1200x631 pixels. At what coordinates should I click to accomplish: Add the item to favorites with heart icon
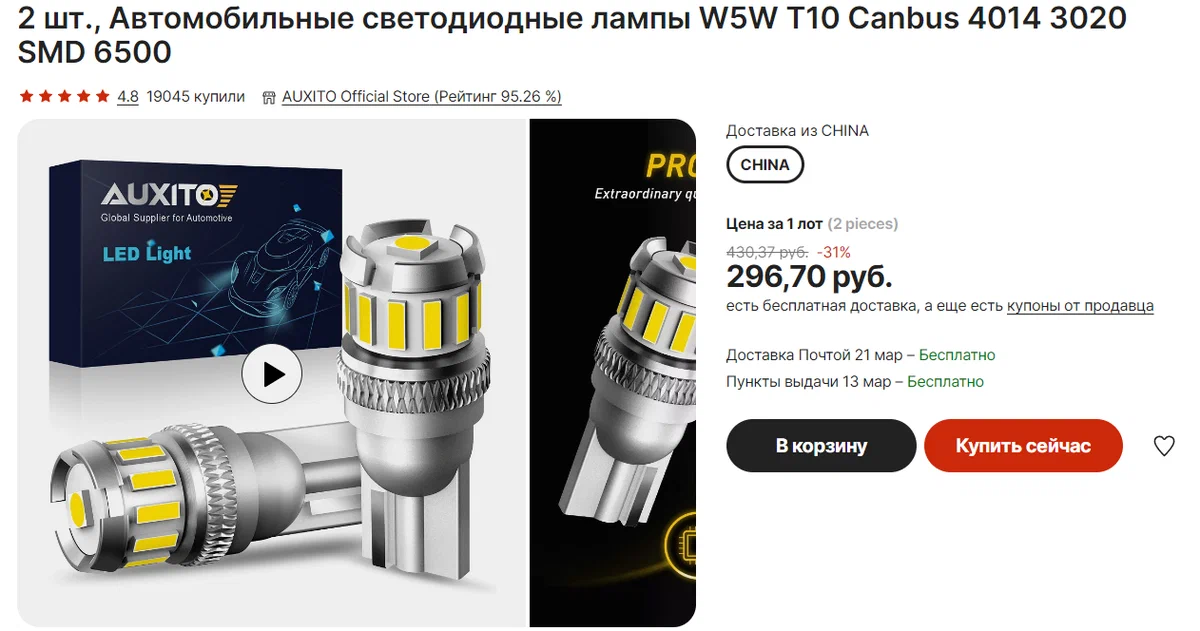click(x=1164, y=446)
